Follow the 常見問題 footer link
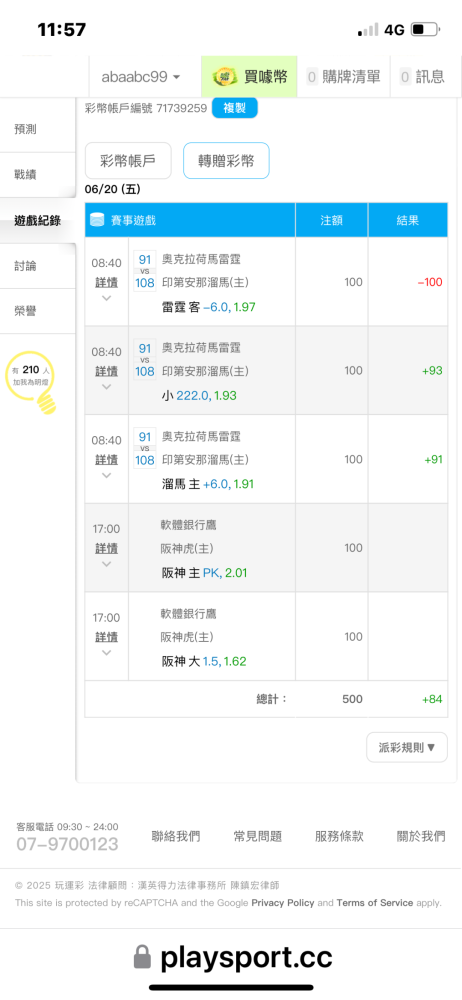Viewport: 462px width, 1000px height. pyautogui.click(x=257, y=836)
